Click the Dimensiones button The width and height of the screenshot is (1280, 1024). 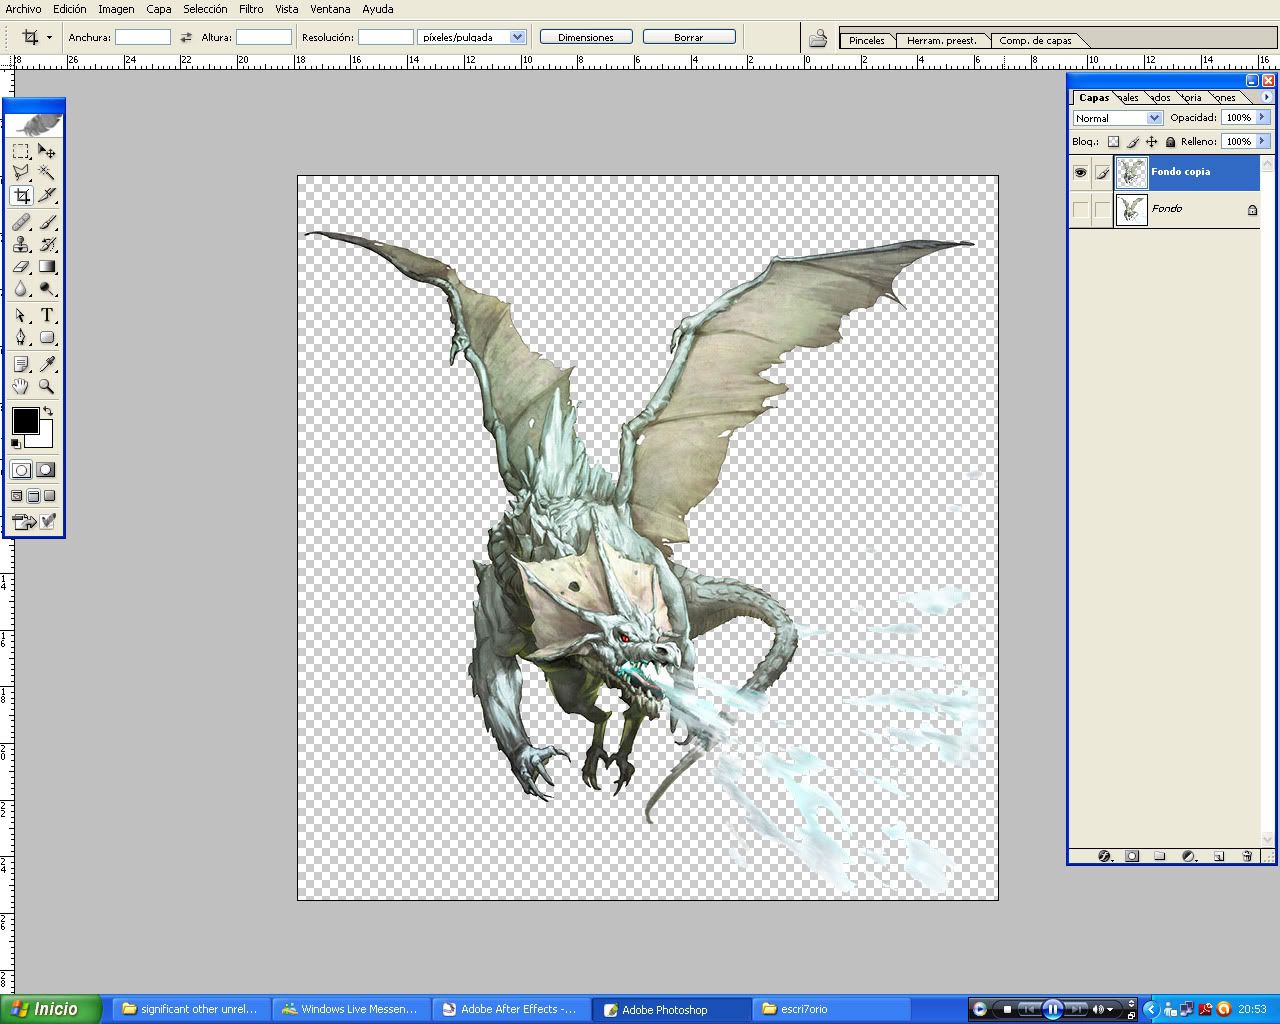click(x=586, y=37)
